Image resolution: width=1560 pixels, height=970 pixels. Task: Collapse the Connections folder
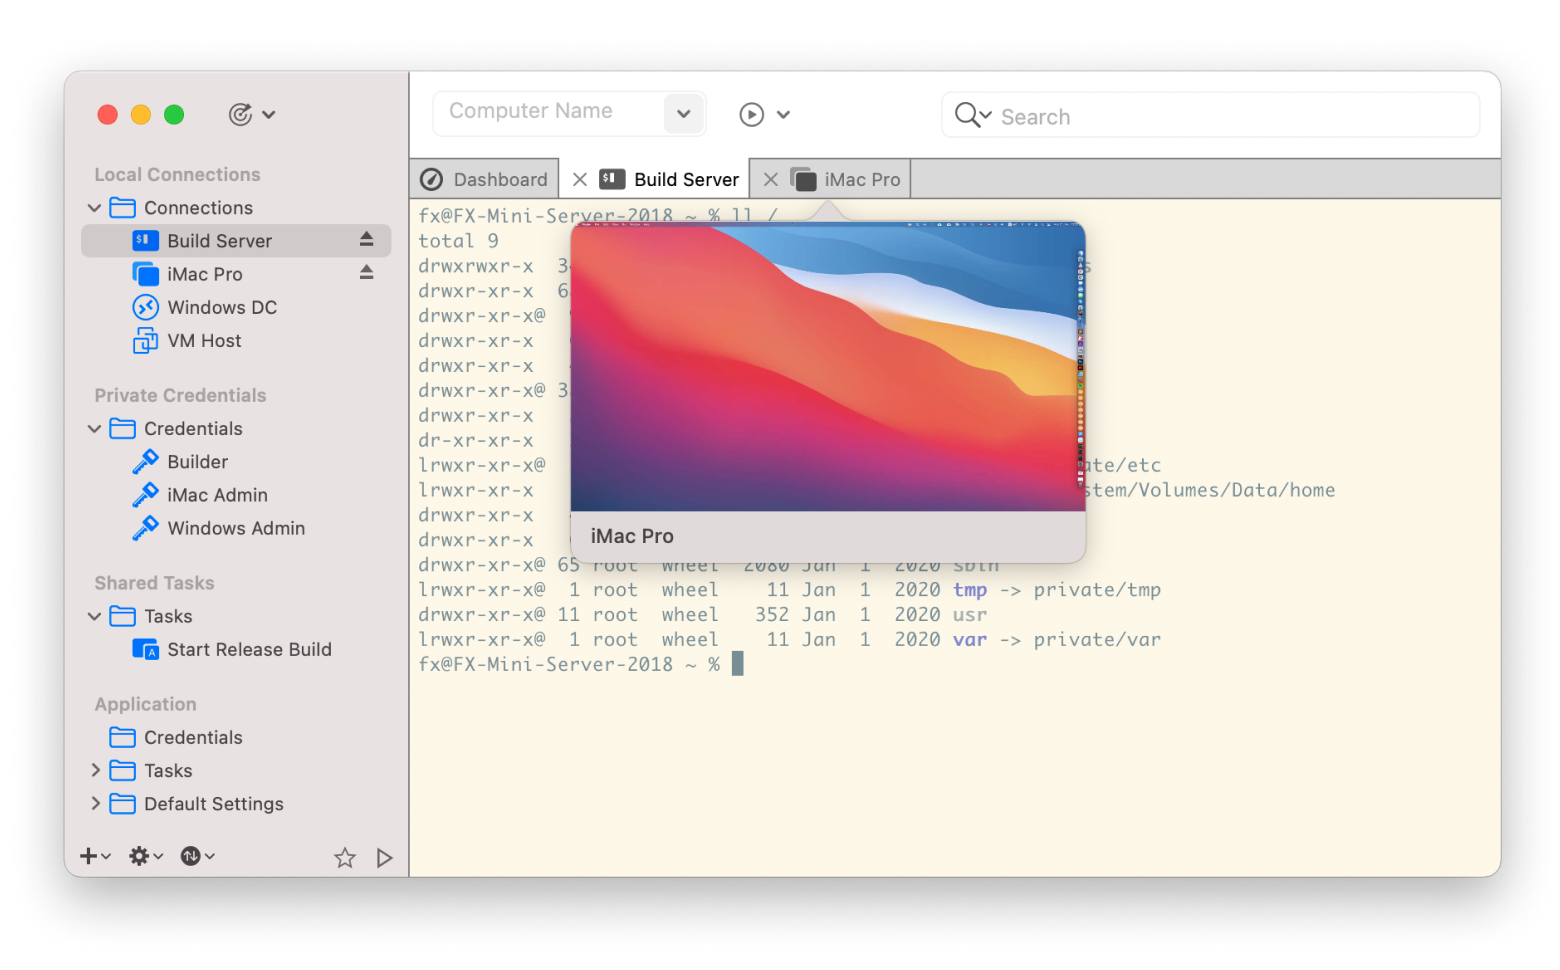point(95,208)
